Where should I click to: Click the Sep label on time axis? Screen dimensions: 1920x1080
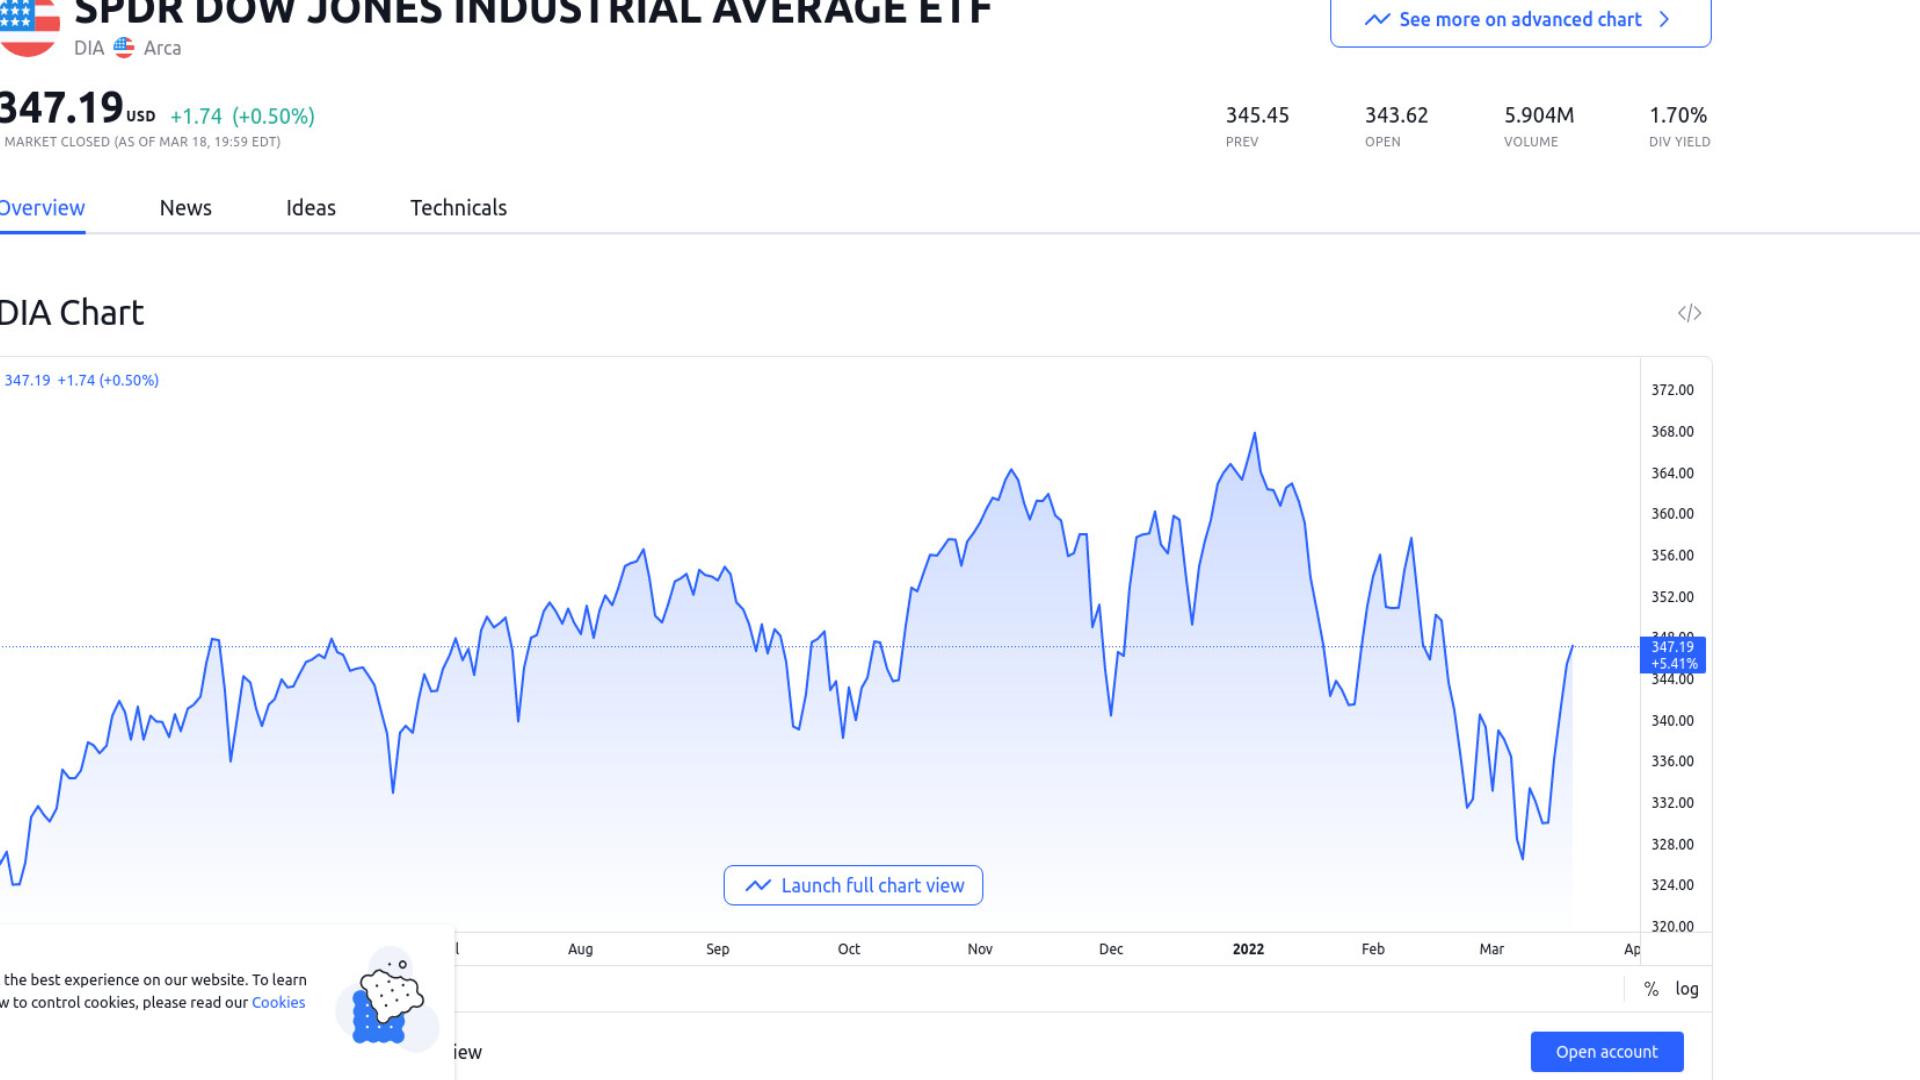718,949
